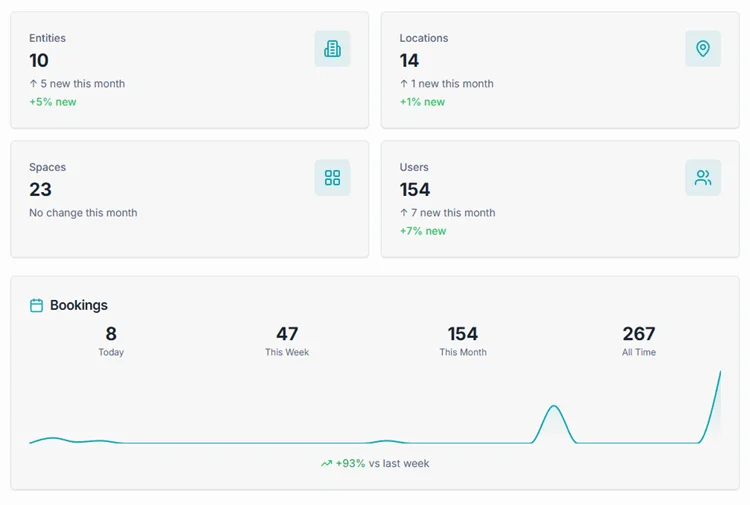Select the This Week bookings count 47
The height and width of the screenshot is (505, 750).
click(x=287, y=334)
